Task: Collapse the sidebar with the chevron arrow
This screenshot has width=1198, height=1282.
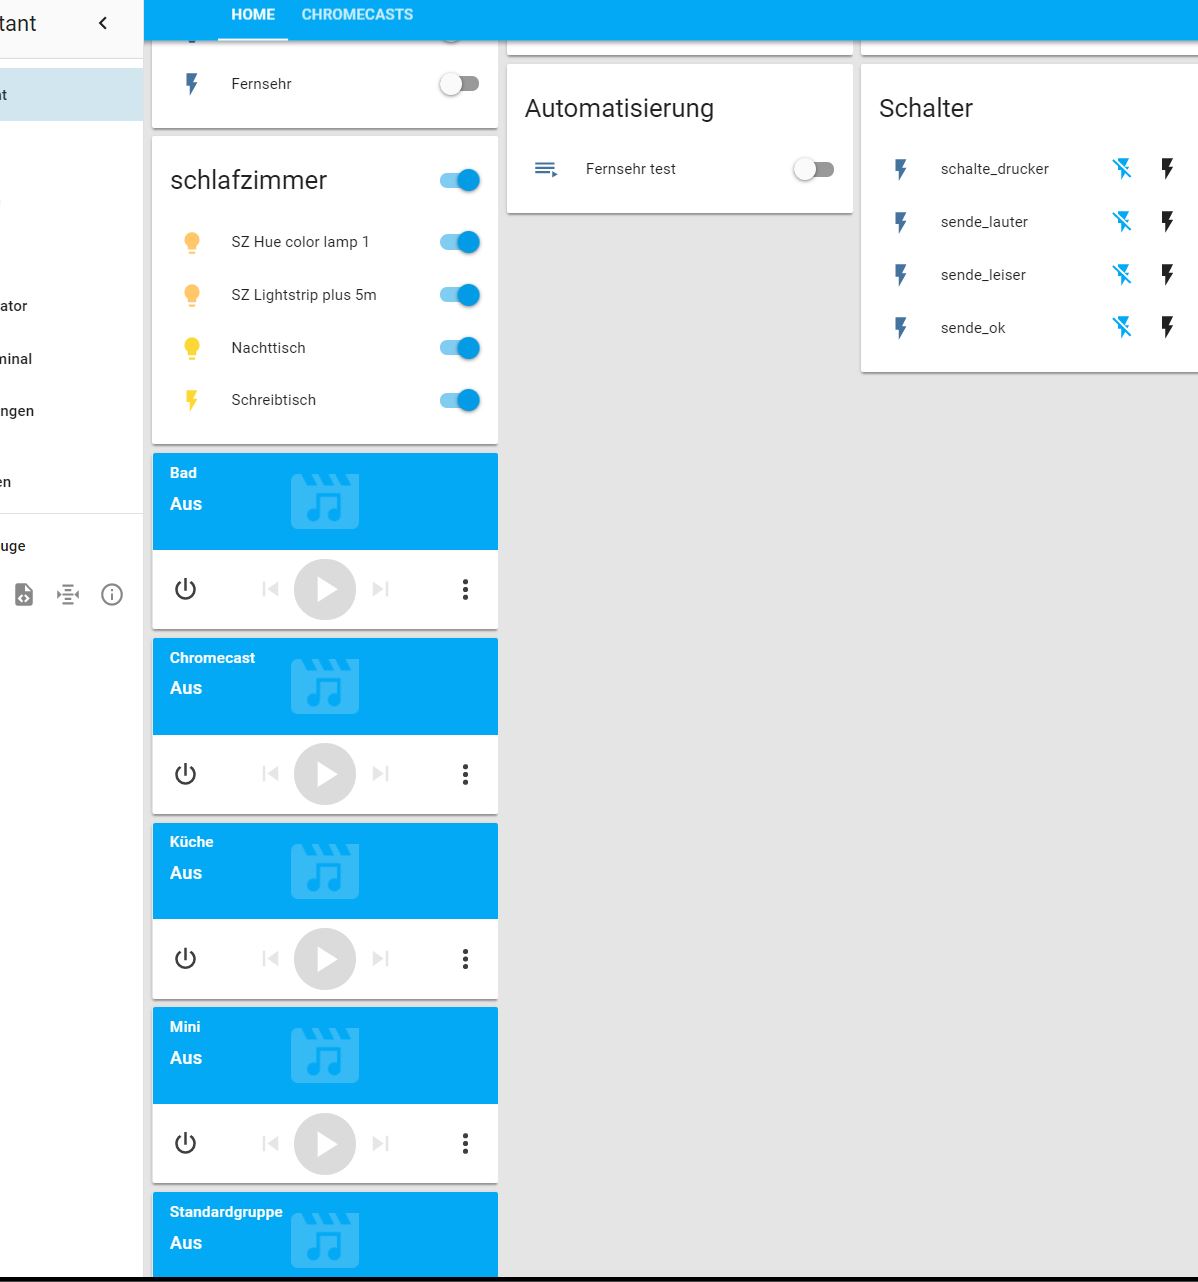Action: tap(102, 23)
